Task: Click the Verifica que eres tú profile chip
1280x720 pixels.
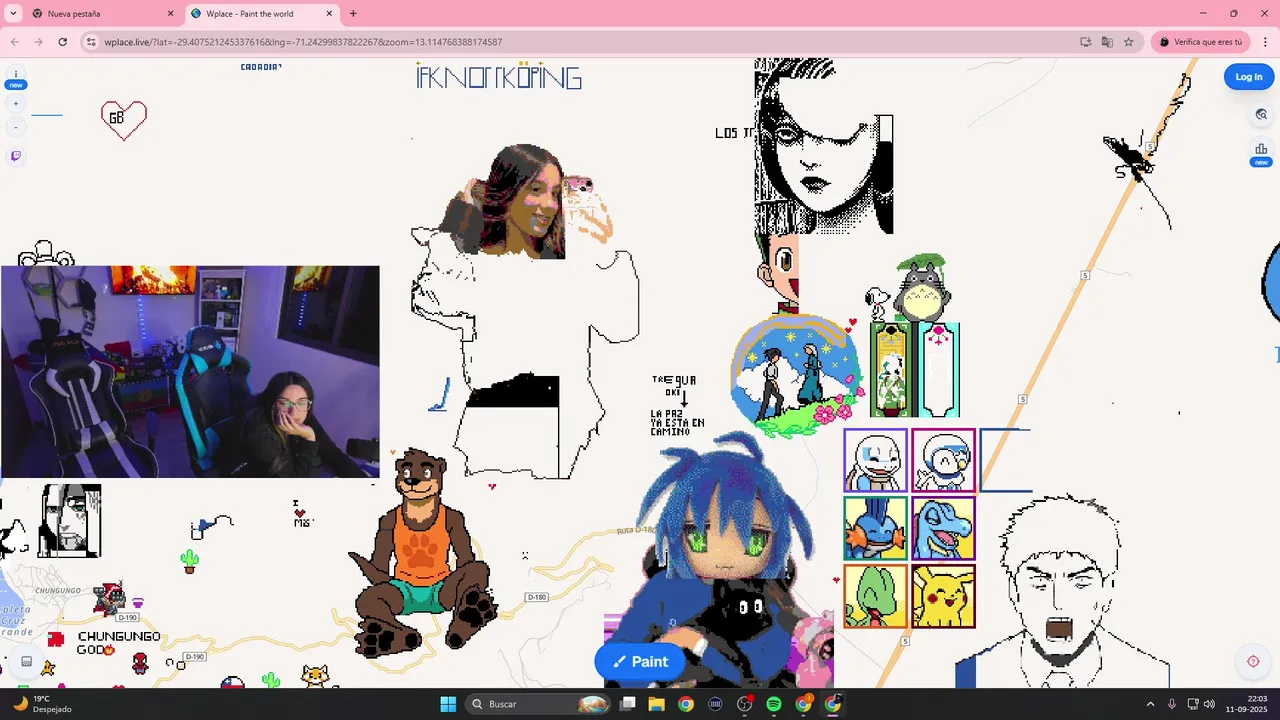Action: 1203,42
